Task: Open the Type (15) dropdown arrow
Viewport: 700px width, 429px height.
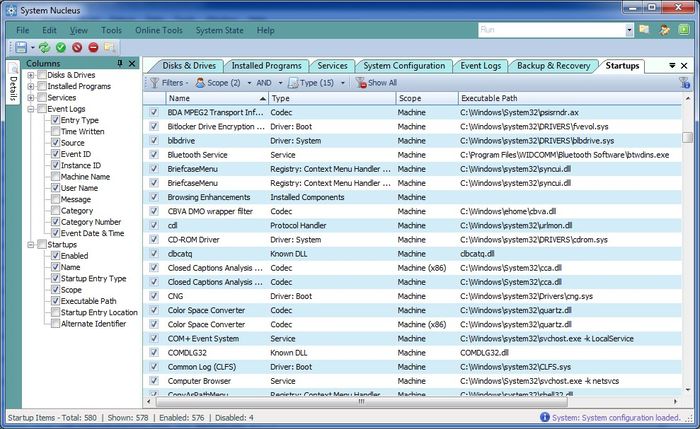Action: (343, 83)
